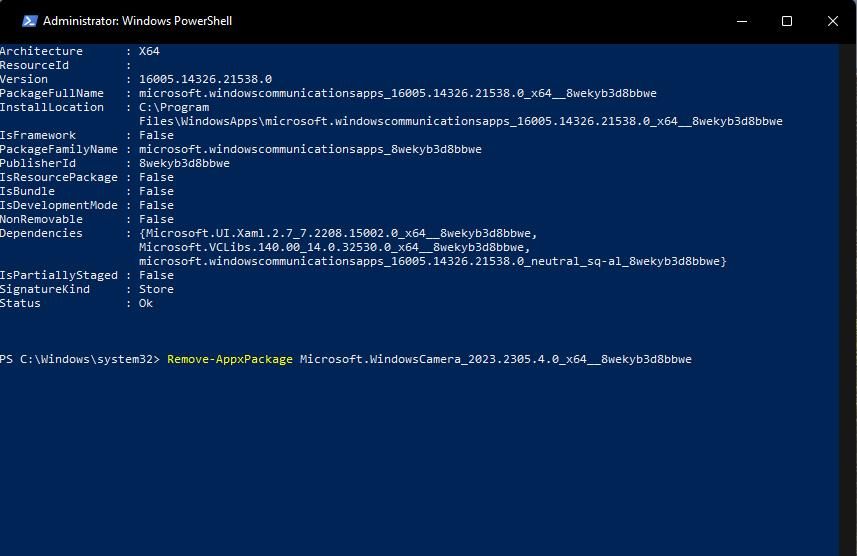
Task: Click the window title 'Administrator: Windows PowerShell'
Action: click(137, 21)
